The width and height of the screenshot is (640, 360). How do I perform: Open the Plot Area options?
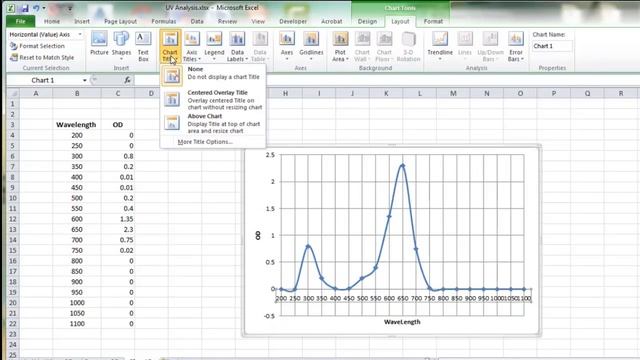[340, 47]
